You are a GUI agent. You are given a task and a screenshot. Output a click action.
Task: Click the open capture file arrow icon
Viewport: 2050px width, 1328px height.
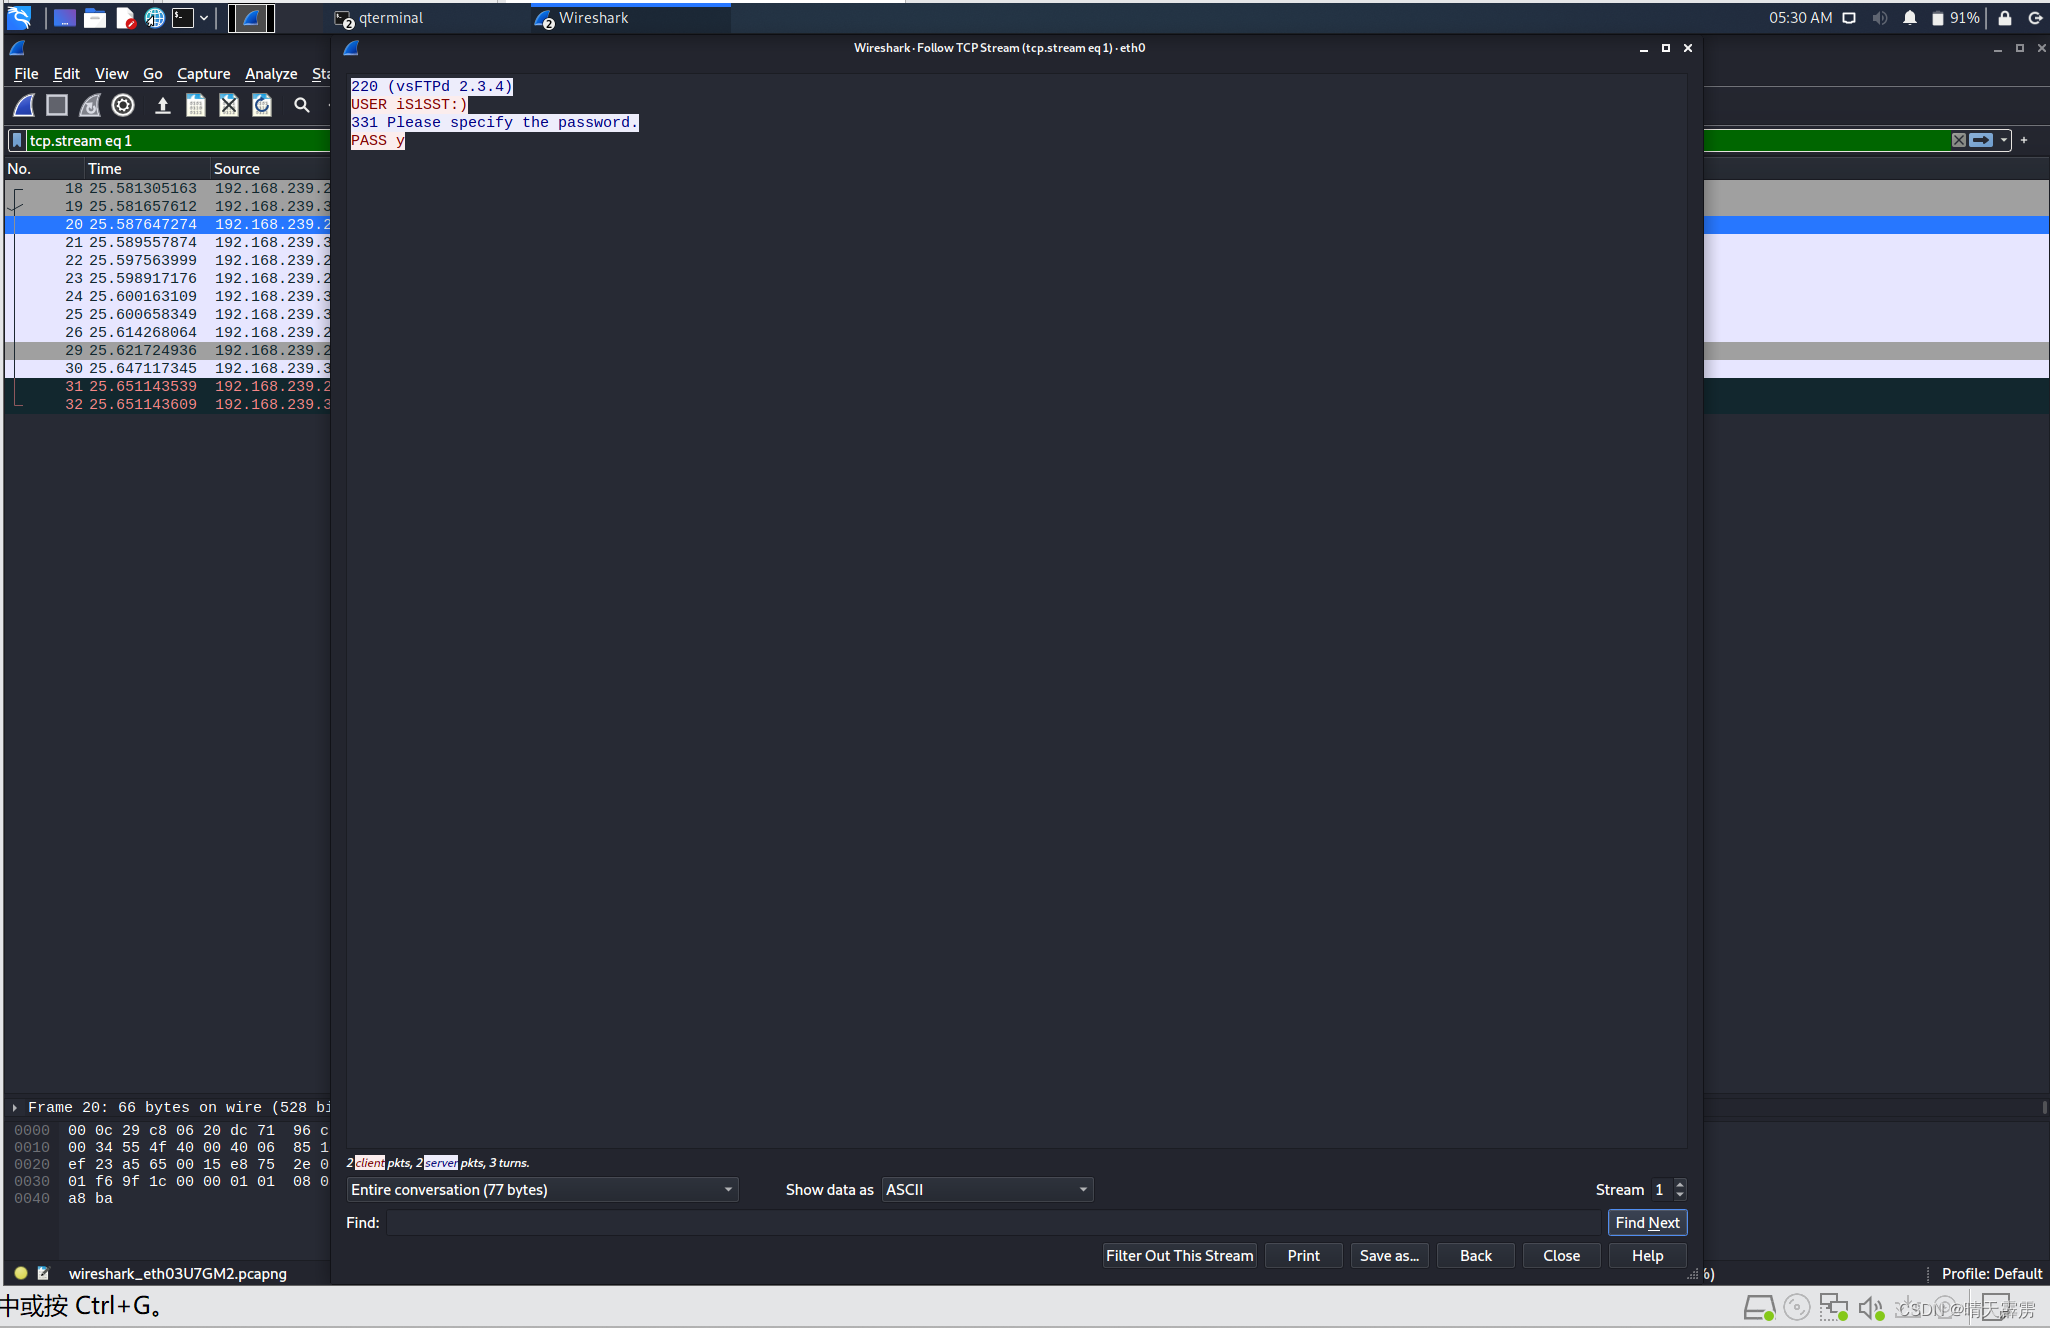(162, 105)
